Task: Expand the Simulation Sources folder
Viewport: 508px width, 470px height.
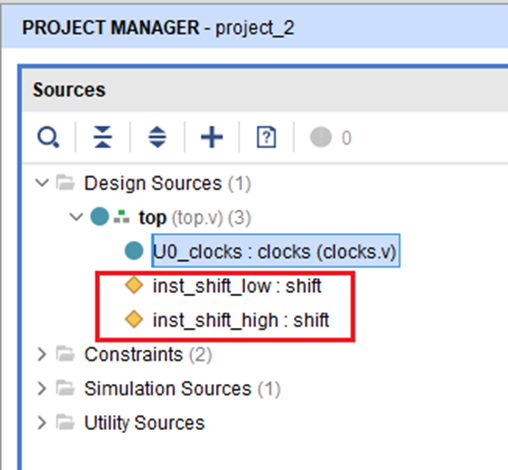Action: point(42,389)
